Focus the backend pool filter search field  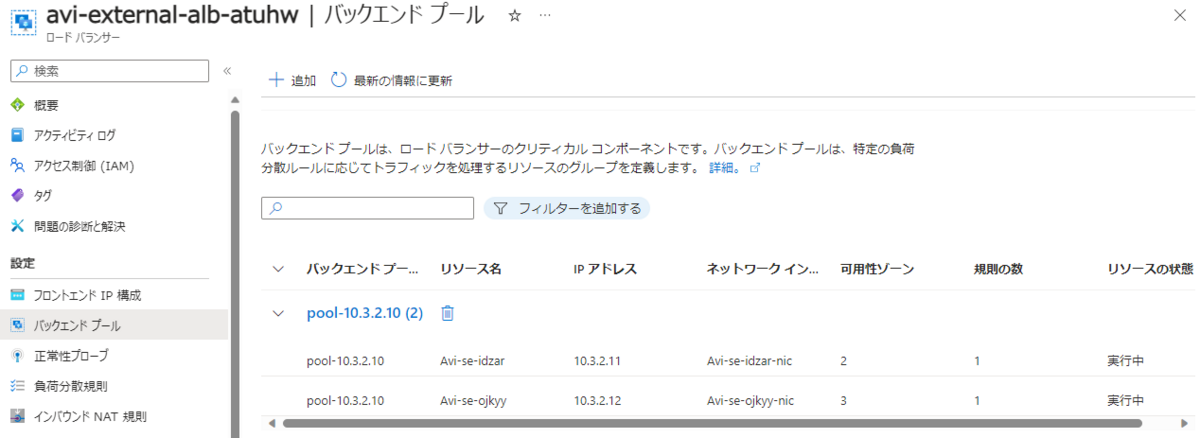tap(367, 208)
